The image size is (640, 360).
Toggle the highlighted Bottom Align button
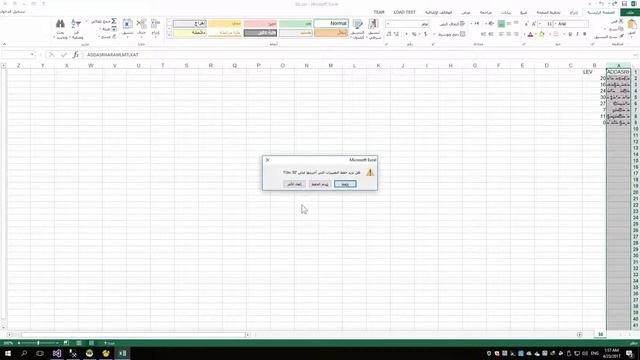tap(501, 24)
